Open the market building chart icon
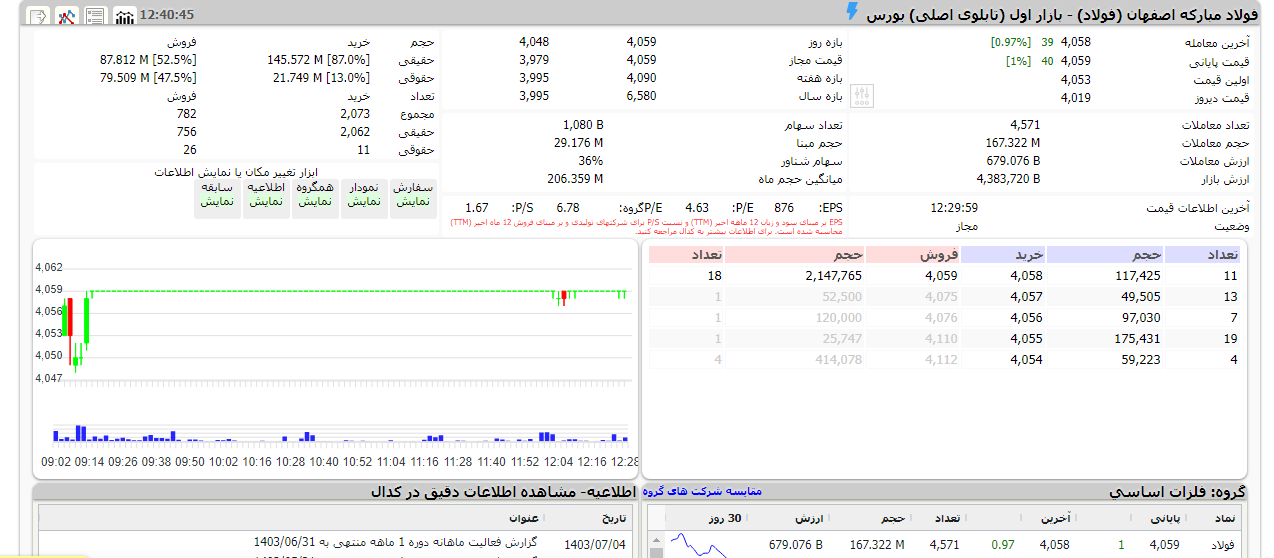The height and width of the screenshot is (558, 1274). coord(125,16)
